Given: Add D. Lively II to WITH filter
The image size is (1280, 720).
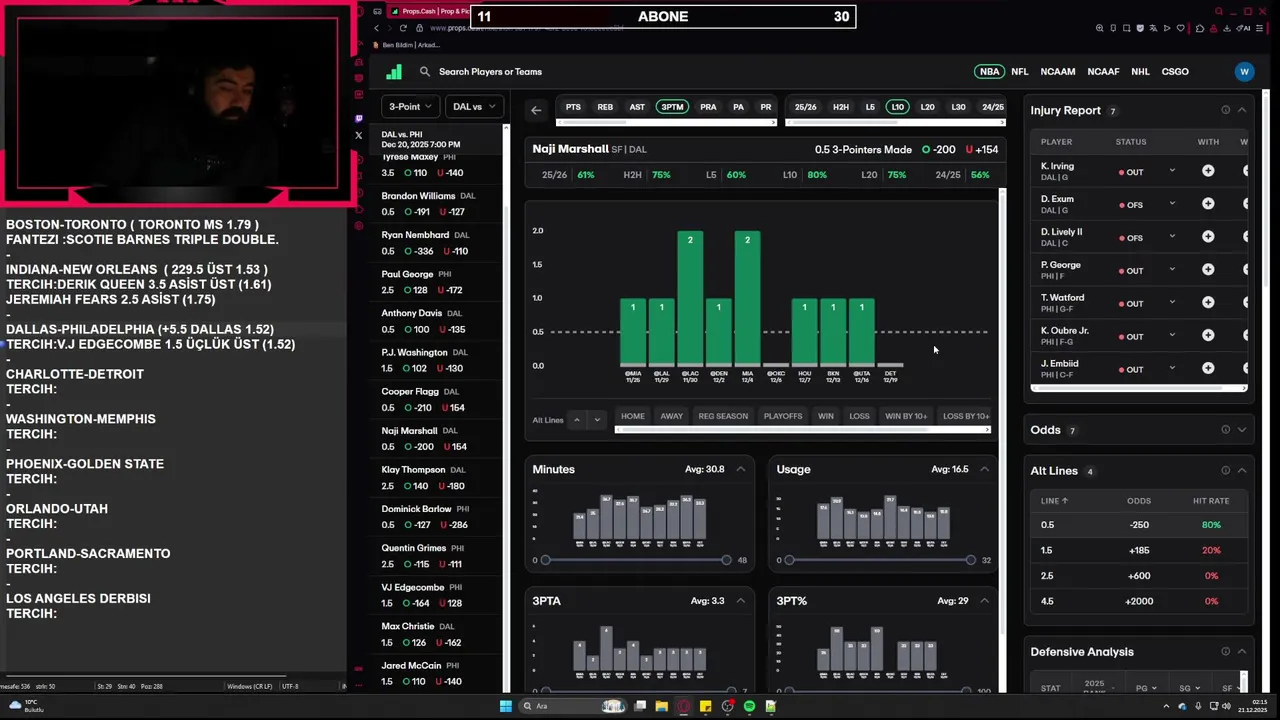Looking at the screenshot, I should tap(1208, 237).
